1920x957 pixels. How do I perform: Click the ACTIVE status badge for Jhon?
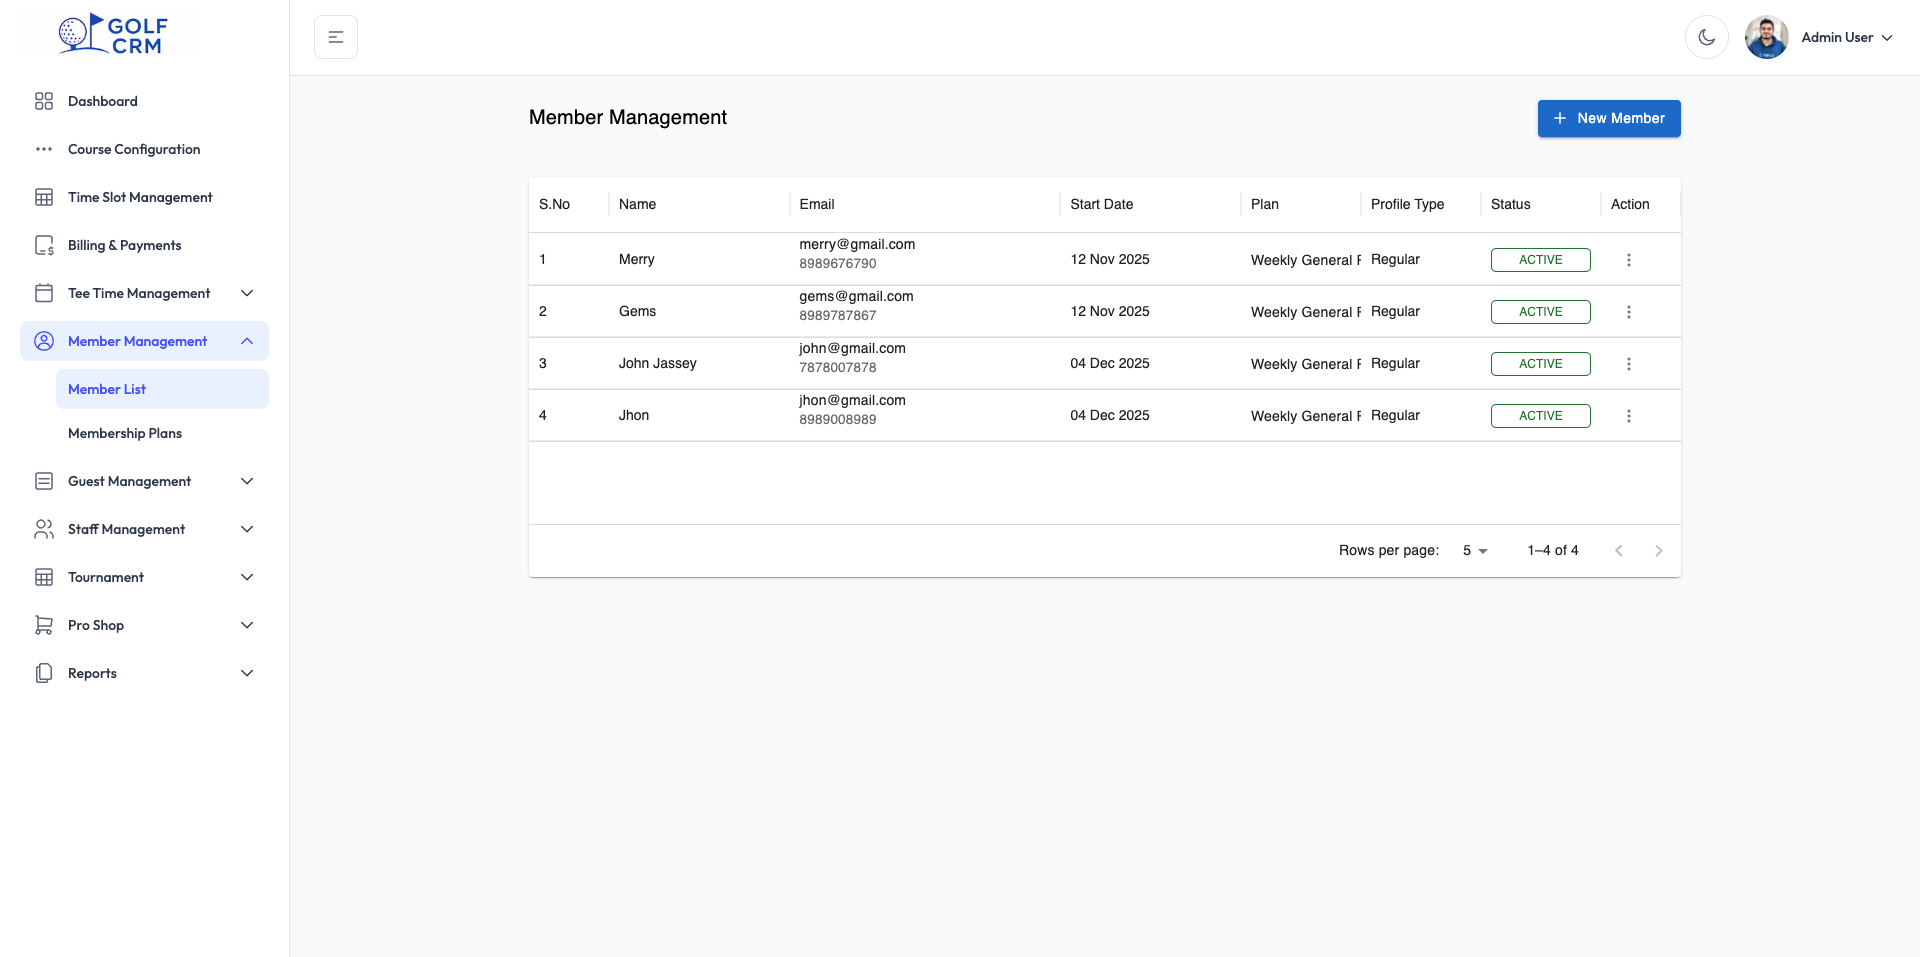click(1541, 416)
